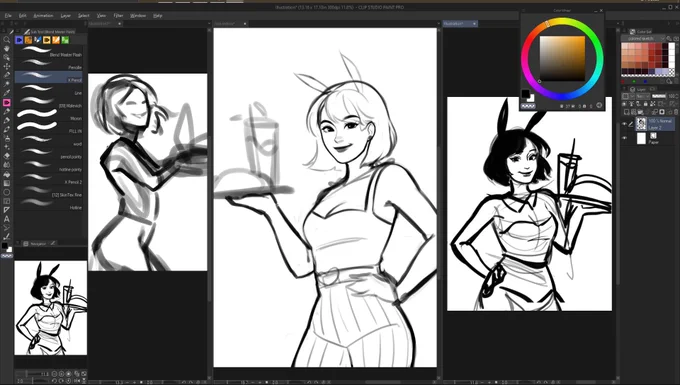680x385 pixels.
Task: Delete color in Color Set panel
Action: 676,82
